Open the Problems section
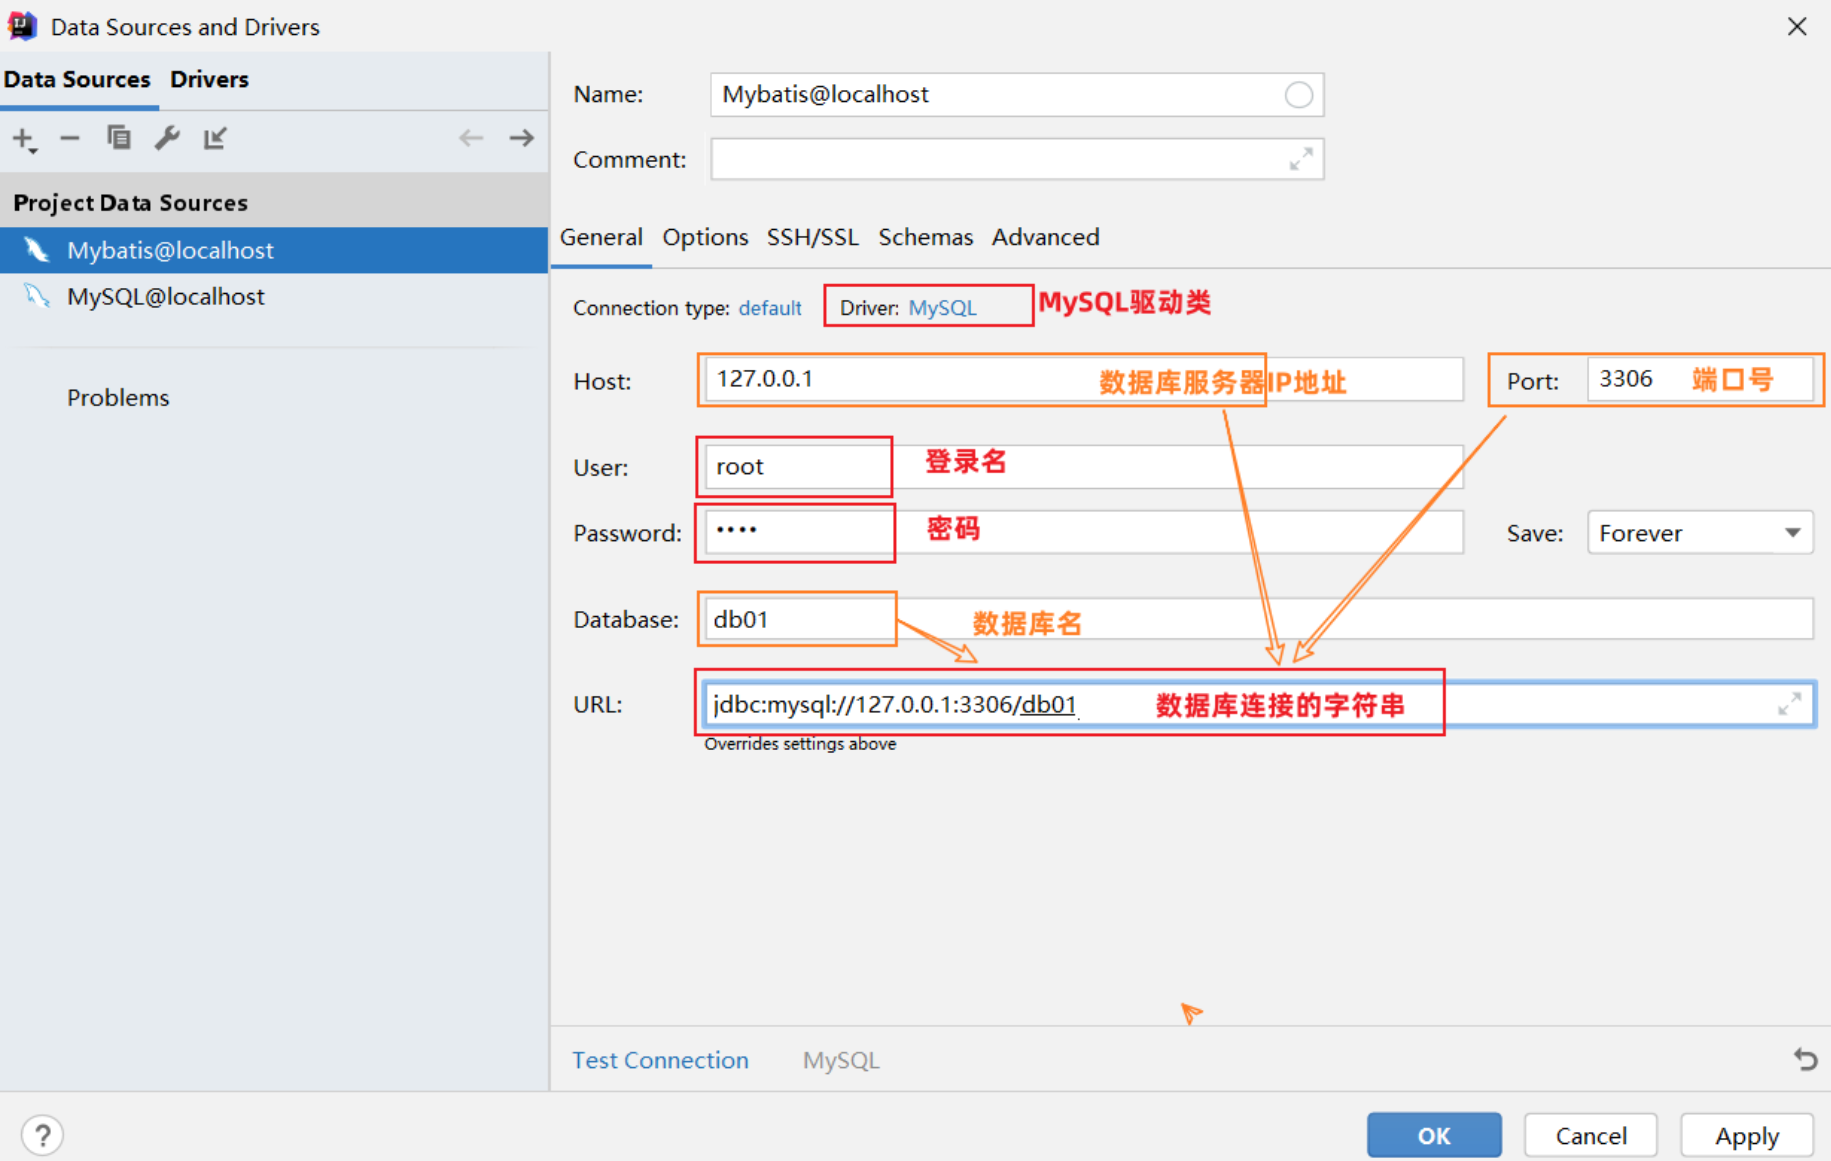The image size is (1831, 1161). point(118,397)
